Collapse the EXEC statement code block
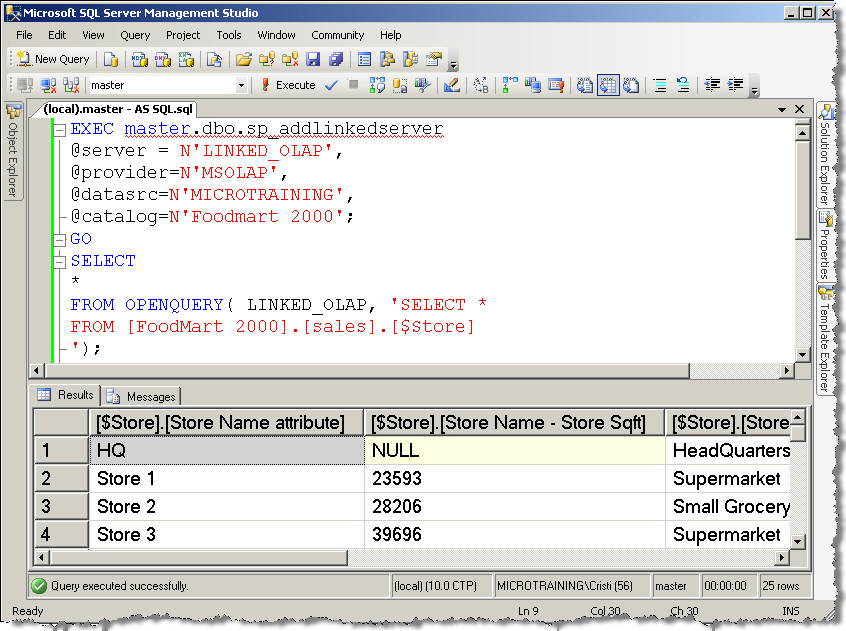846x631 pixels. tap(60, 129)
